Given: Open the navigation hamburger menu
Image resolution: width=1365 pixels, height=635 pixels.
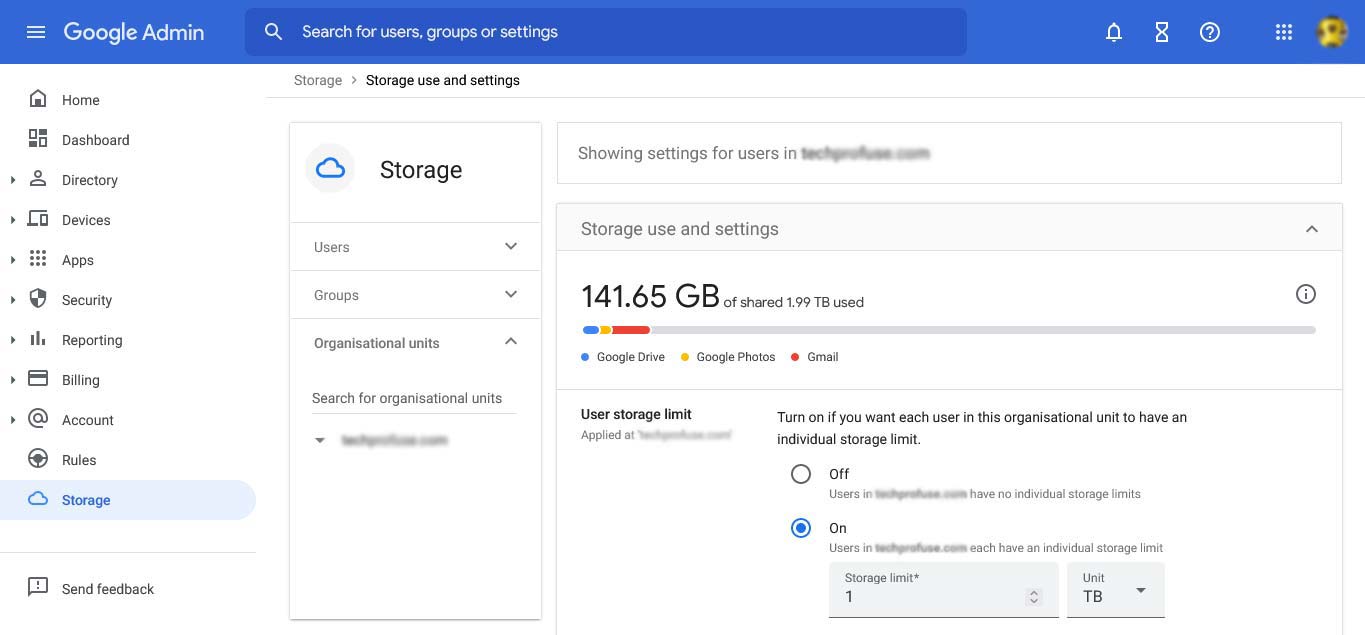Looking at the screenshot, I should 36,31.
